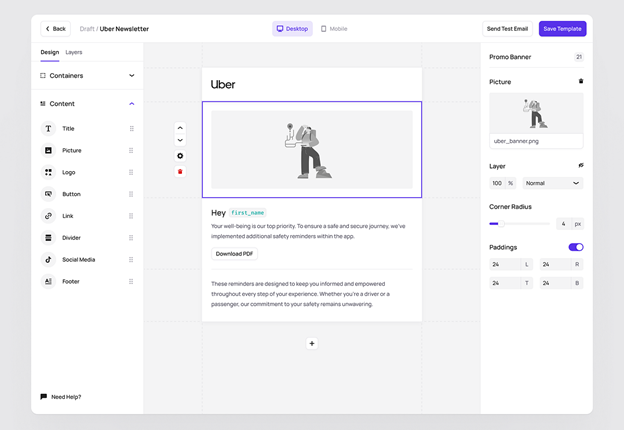Click the Need Help? link

coord(66,397)
